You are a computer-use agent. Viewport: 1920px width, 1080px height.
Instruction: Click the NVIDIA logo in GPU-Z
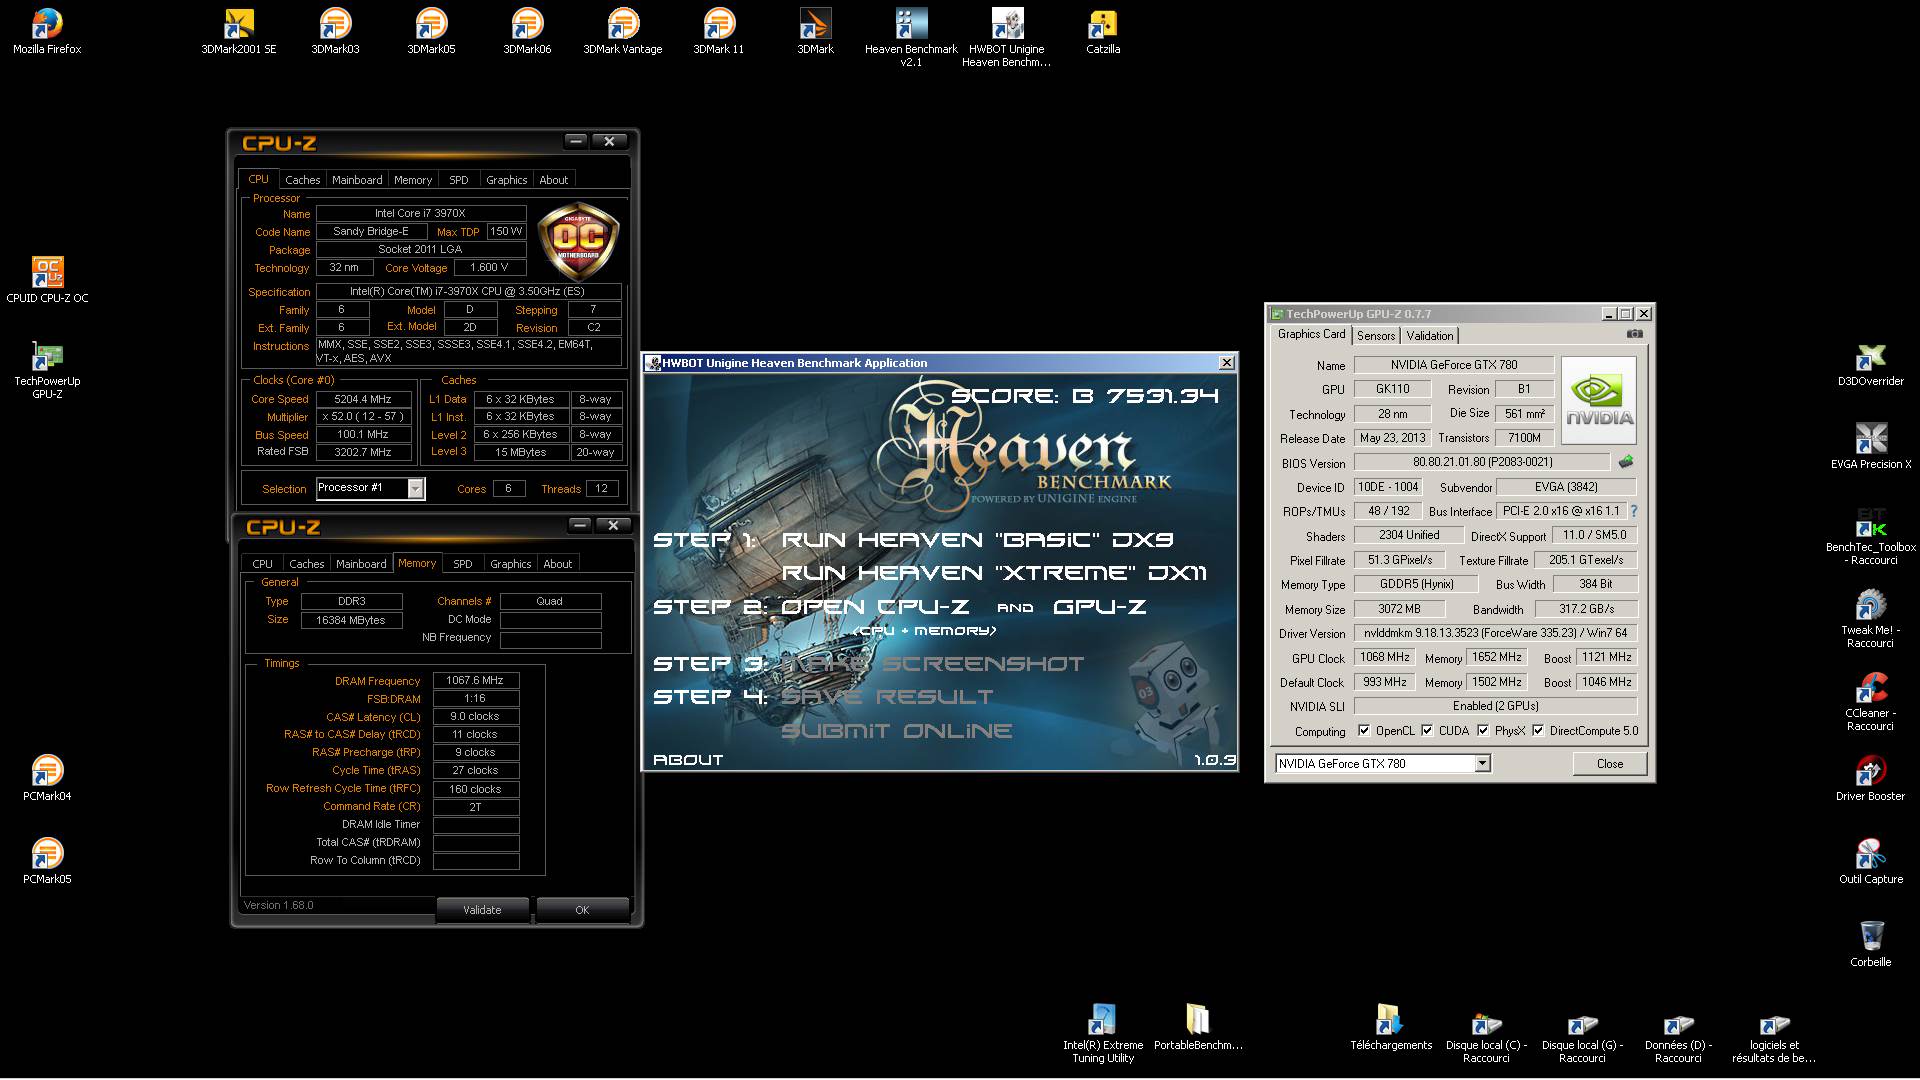pos(1599,402)
